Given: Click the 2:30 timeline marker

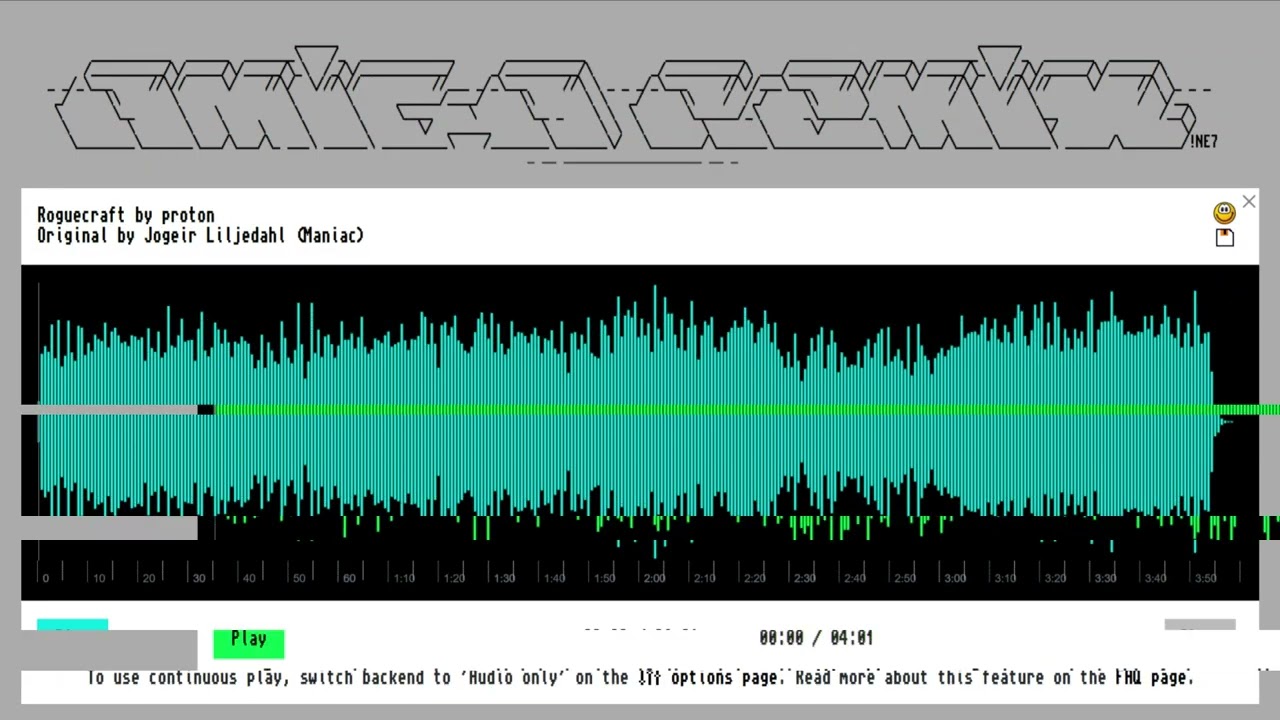Looking at the screenshot, I should [x=805, y=578].
